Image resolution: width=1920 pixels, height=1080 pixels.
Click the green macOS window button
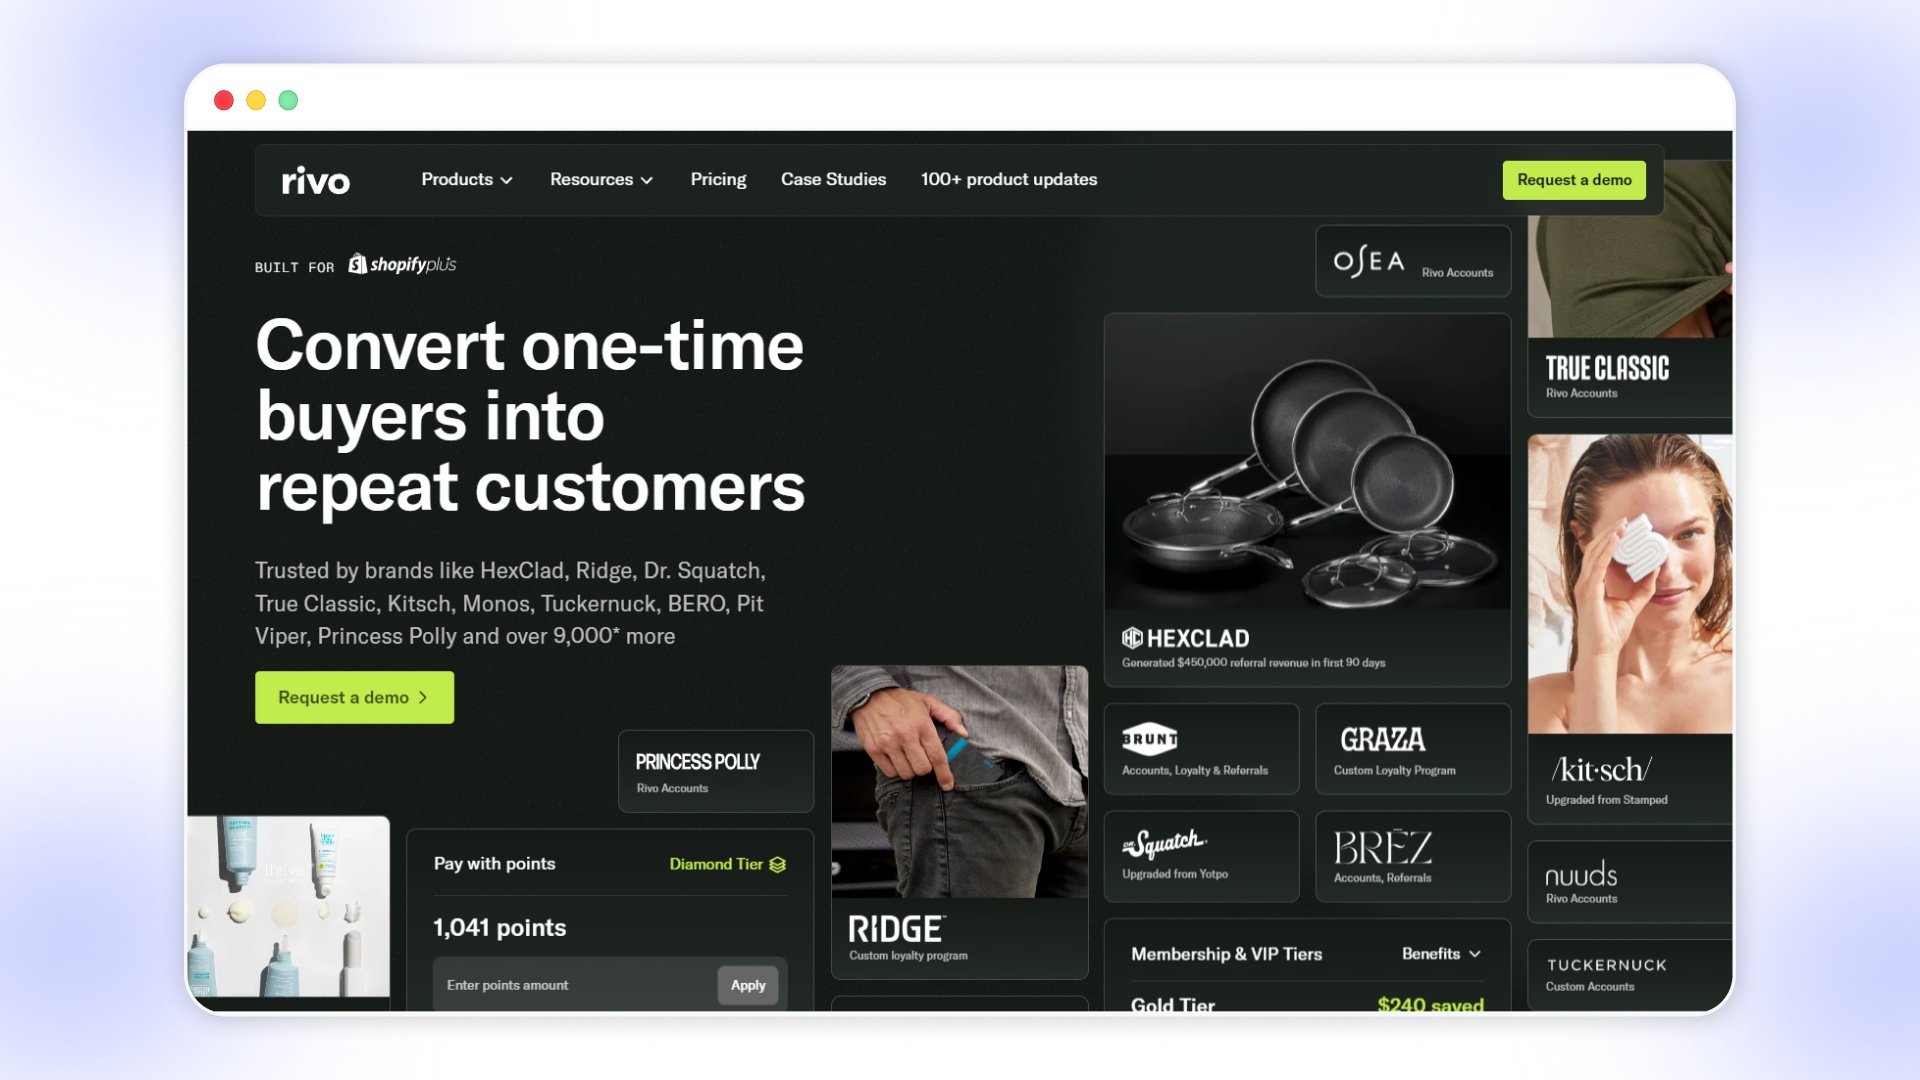[x=288, y=100]
